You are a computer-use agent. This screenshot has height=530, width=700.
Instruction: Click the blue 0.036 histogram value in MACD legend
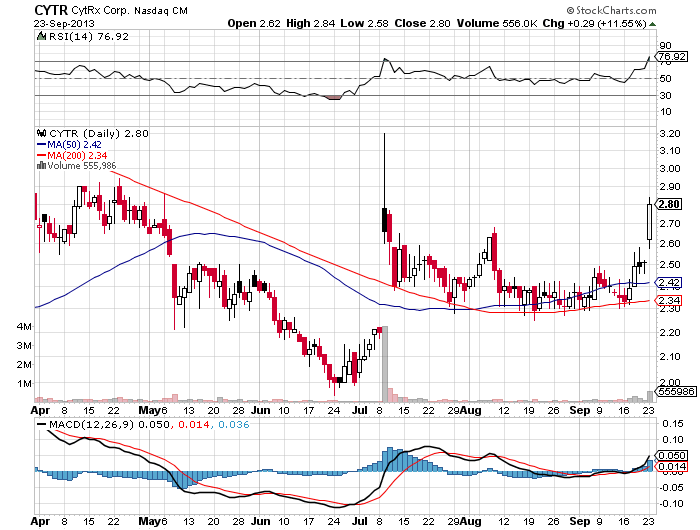pos(234,424)
